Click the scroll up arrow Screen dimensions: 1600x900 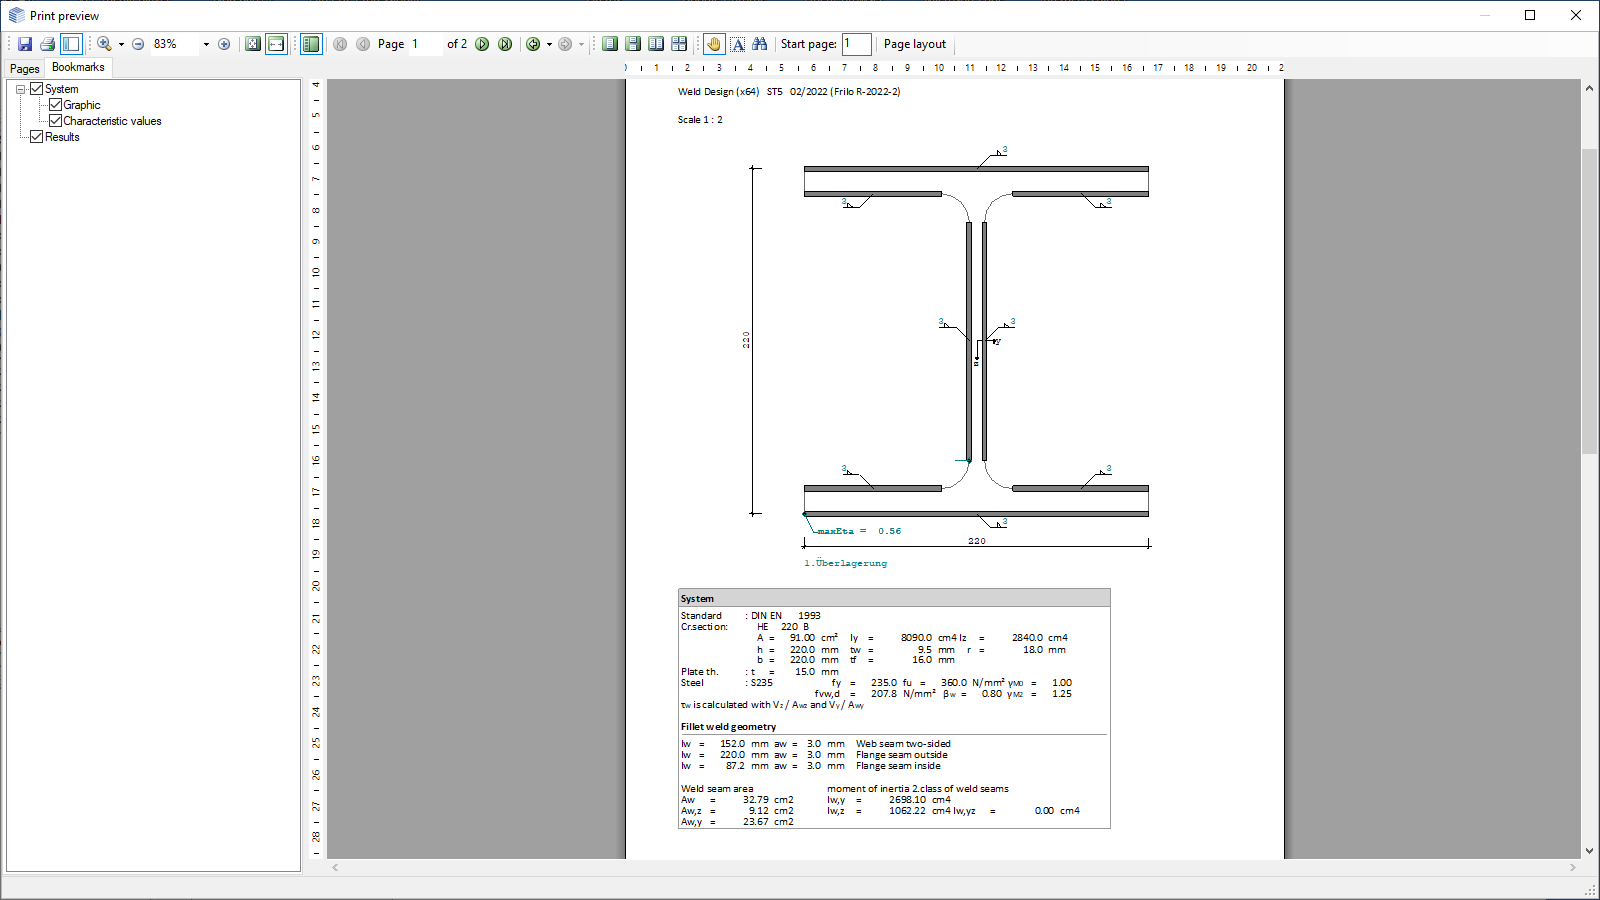pos(1589,88)
